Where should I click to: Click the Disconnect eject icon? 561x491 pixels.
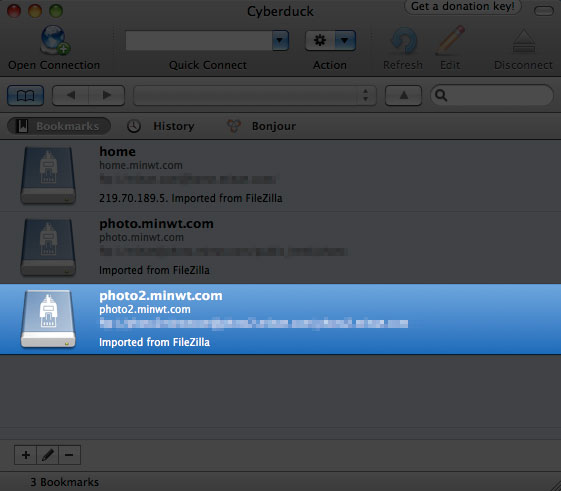pyautogui.click(x=523, y=41)
